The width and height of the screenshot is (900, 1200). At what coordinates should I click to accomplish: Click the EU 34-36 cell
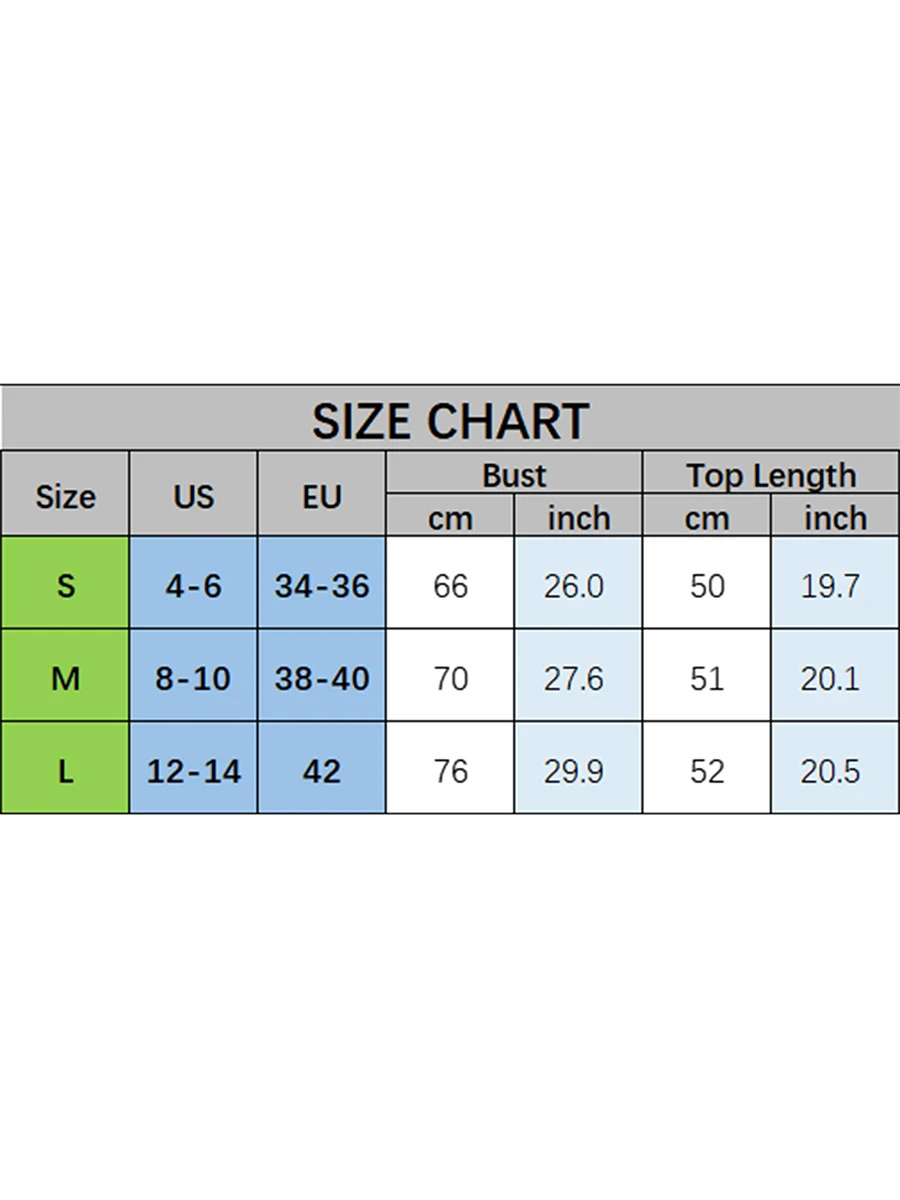322,584
